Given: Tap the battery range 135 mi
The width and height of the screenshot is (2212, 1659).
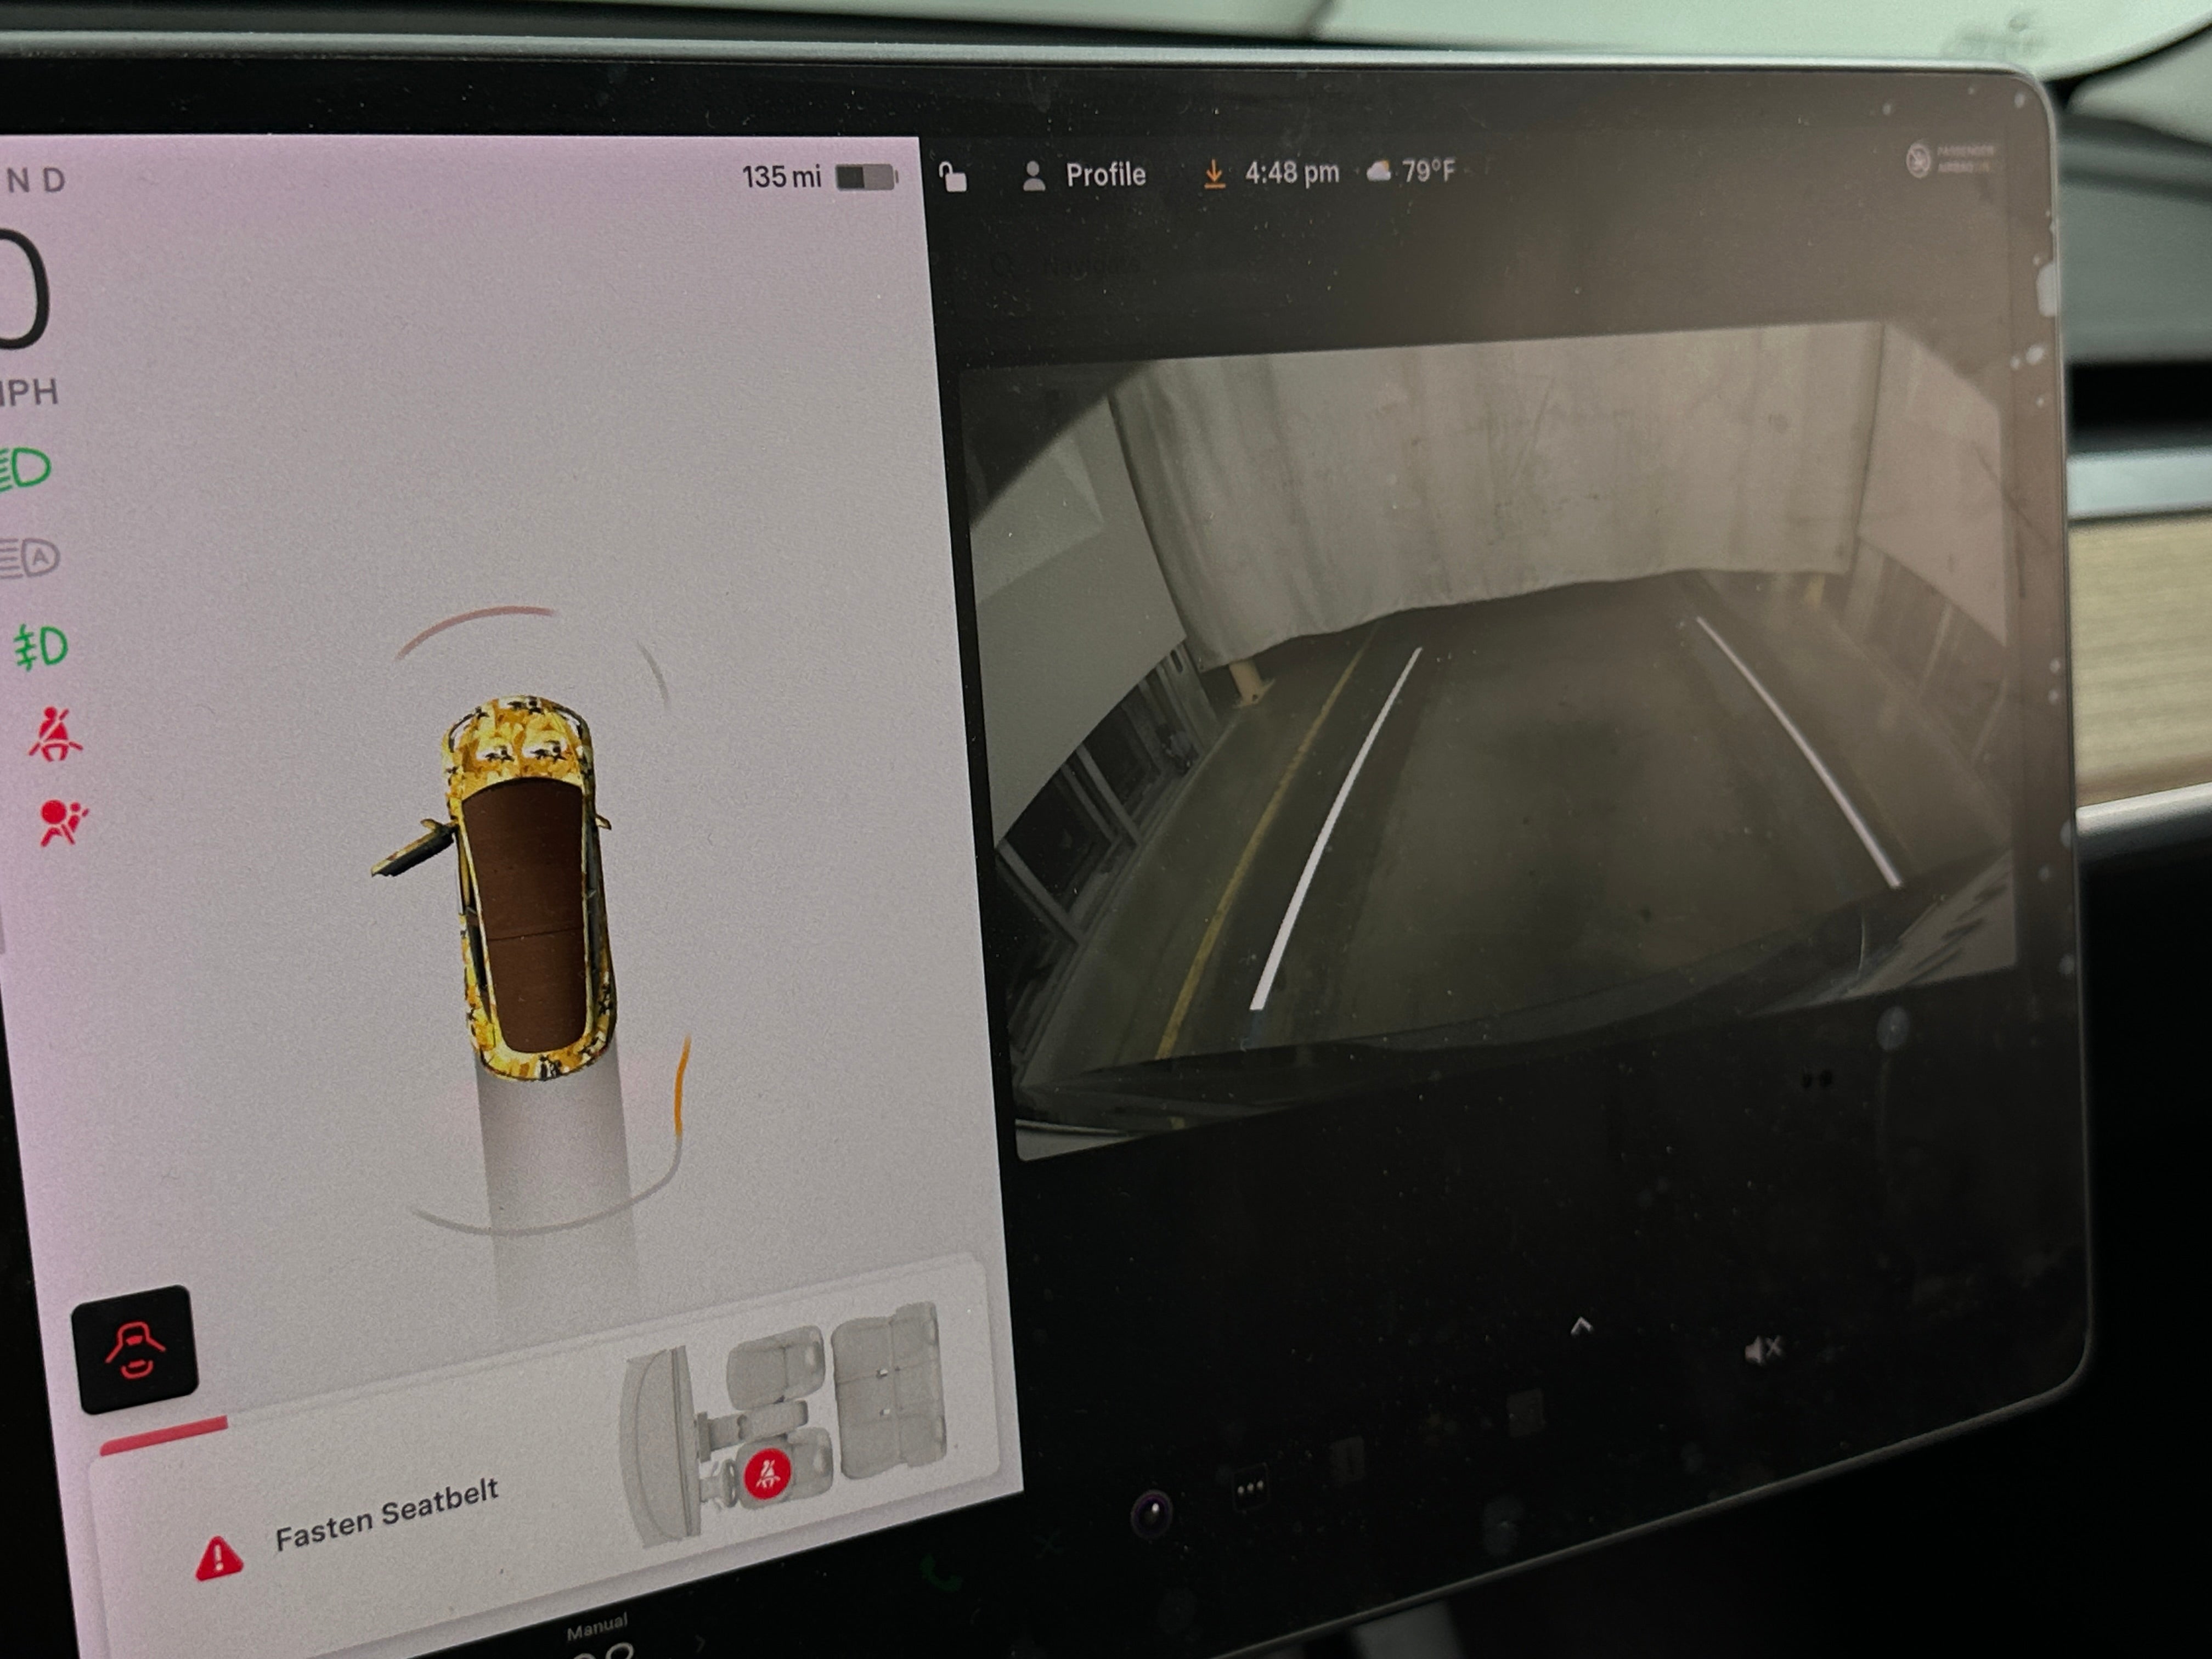Looking at the screenshot, I should [781, 177].
